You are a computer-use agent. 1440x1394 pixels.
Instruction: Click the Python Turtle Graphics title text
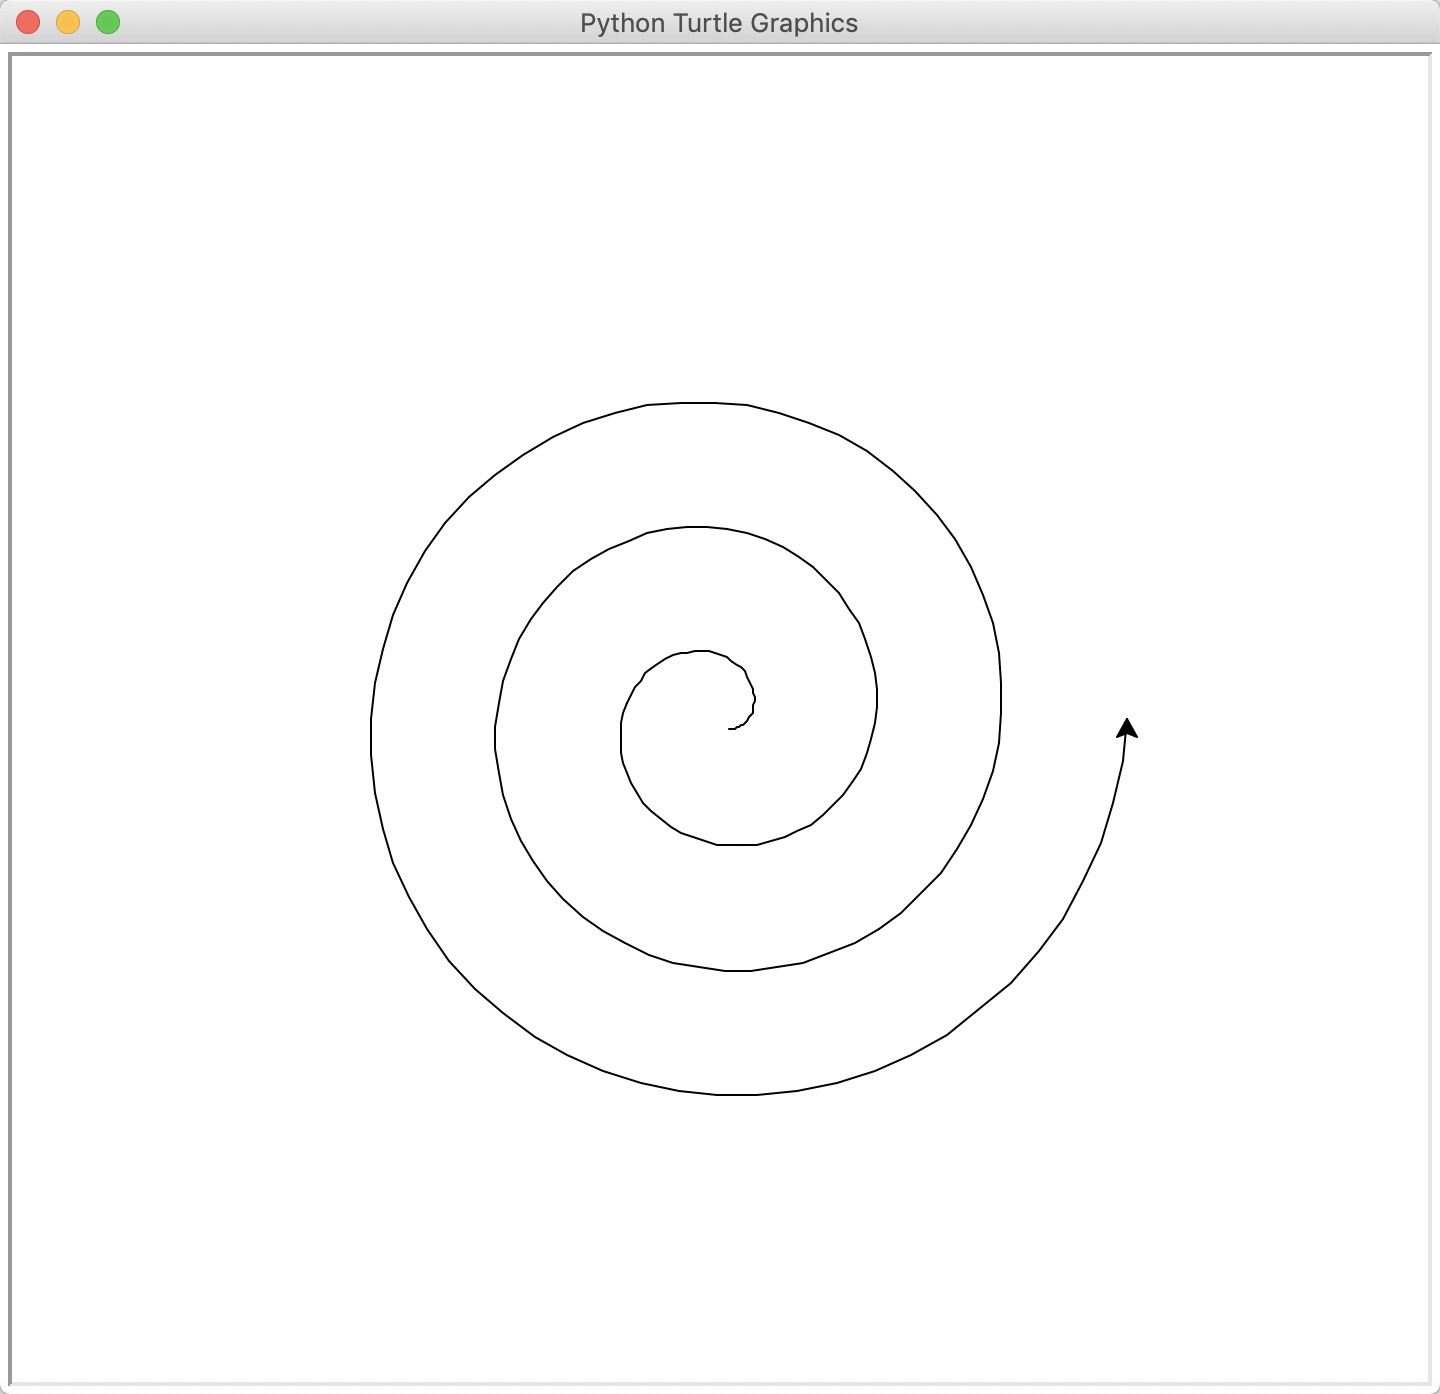(719, 22)
